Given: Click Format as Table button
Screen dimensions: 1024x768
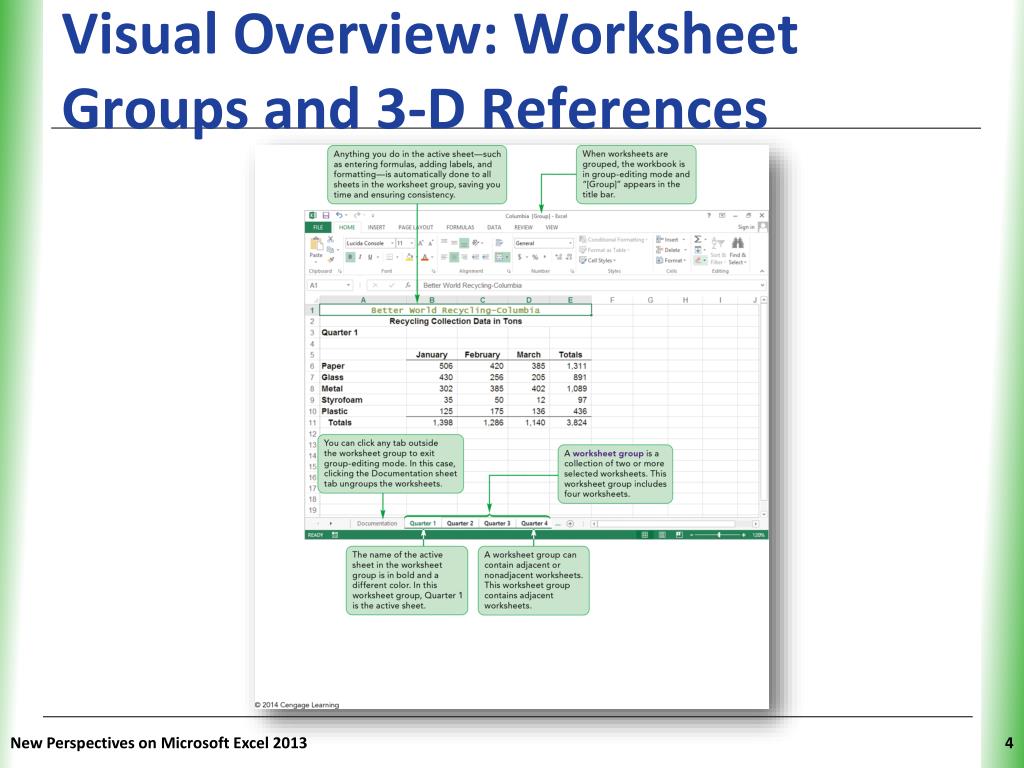Looking at the screenshot, I should pyautogui.click(x=605, y=249).
